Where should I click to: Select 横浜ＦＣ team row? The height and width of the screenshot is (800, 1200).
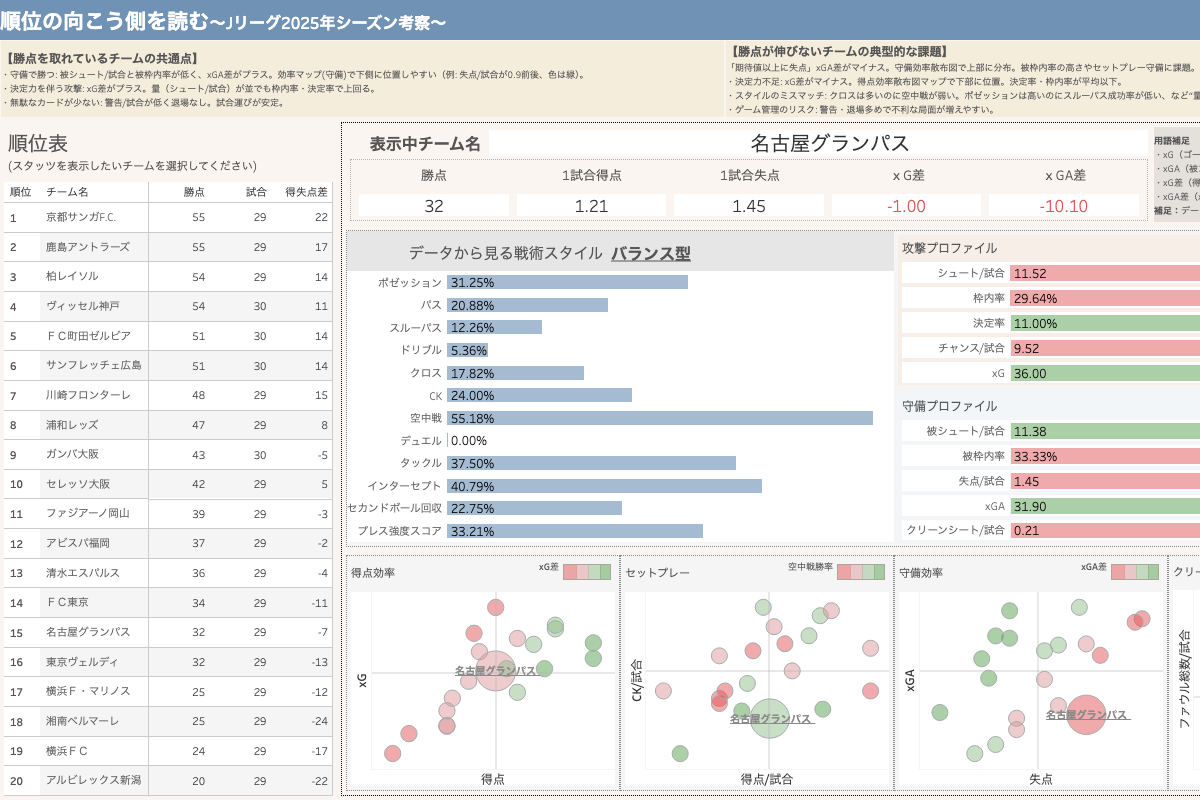click(168, 751)
